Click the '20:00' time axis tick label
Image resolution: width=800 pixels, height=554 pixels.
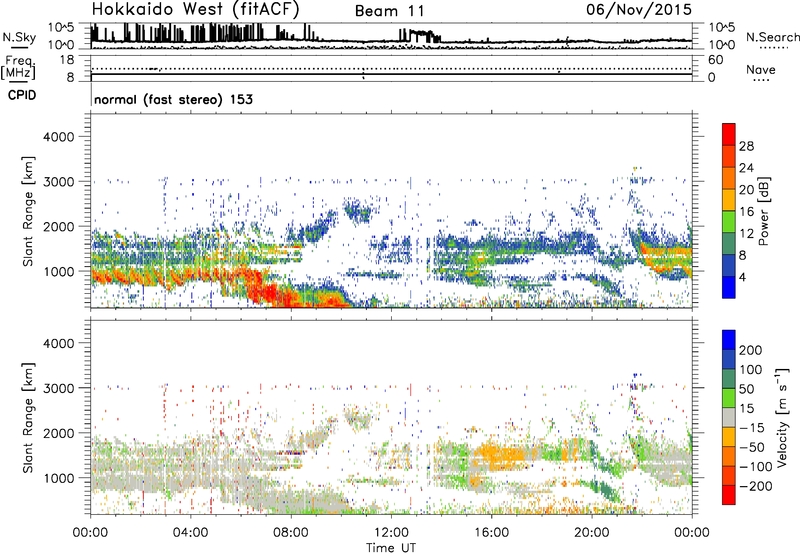coord(592,533)
